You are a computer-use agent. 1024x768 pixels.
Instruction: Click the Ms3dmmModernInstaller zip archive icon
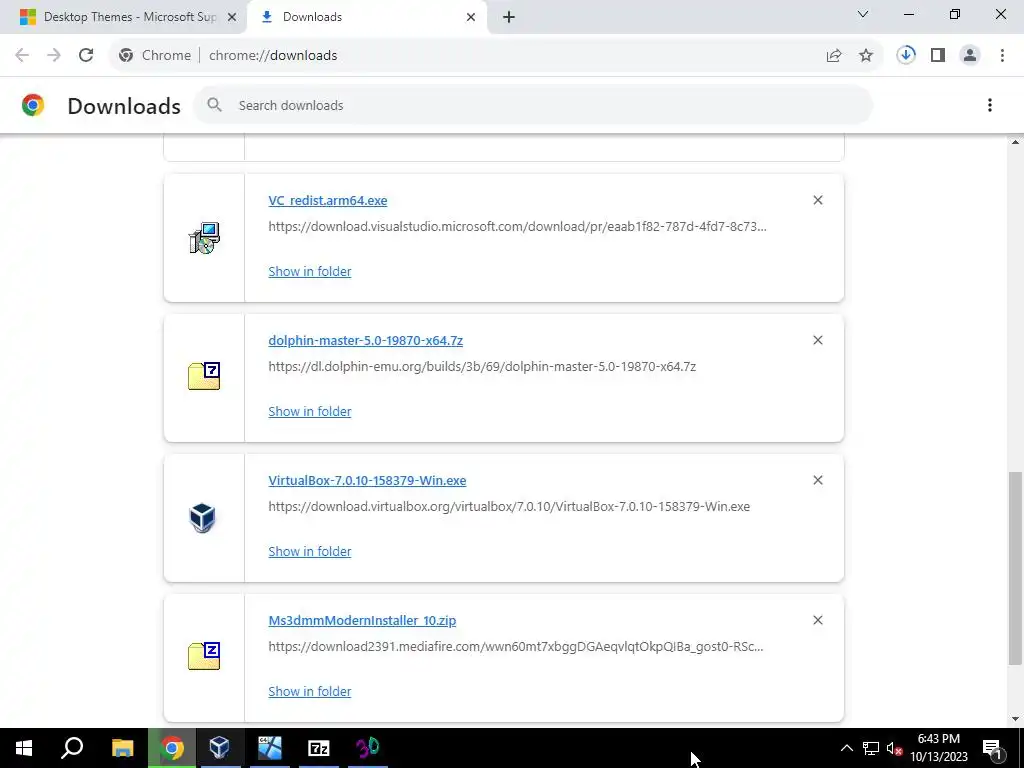(204, 656)
